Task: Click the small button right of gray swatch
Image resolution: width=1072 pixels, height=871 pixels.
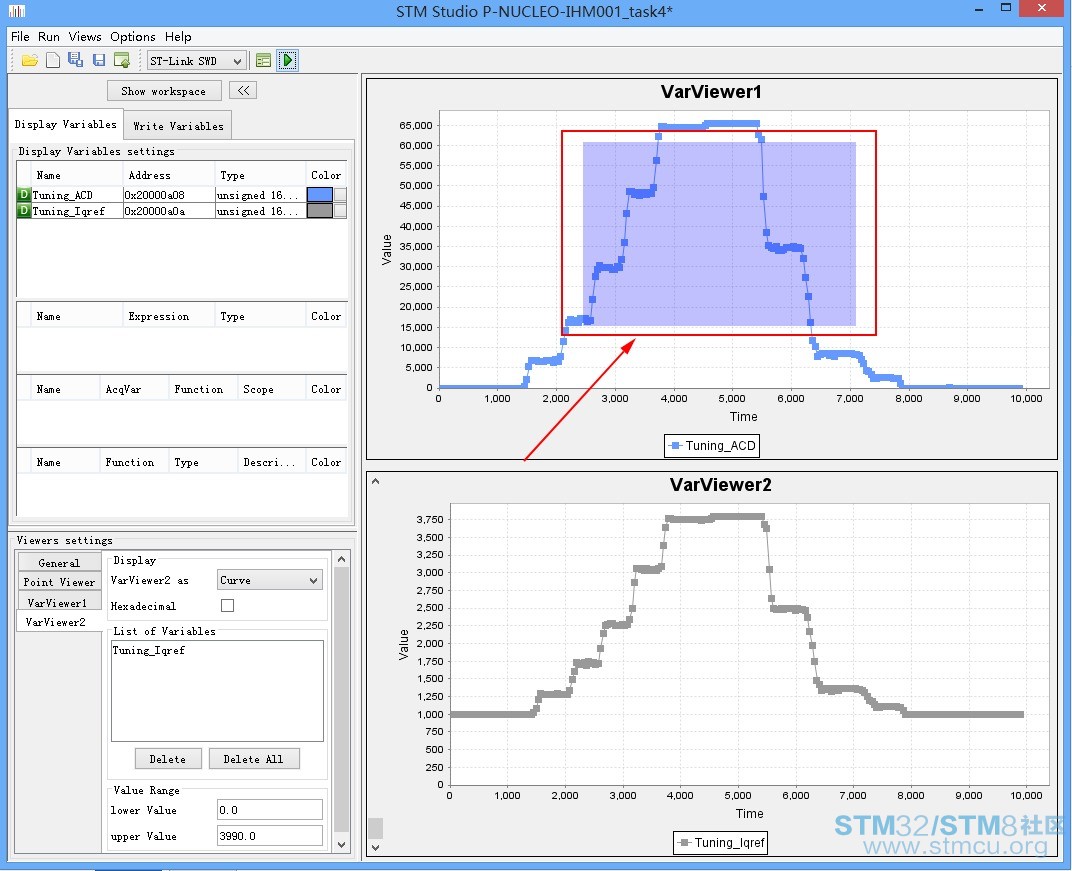Action: point(340,211)
